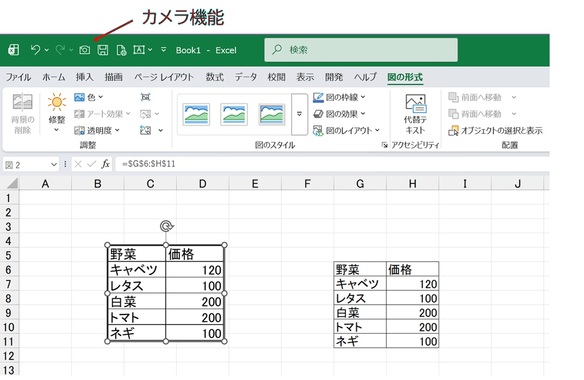Click the Undo arrow icon
Viewport: 584px width, 380px height.
[35, 49]
